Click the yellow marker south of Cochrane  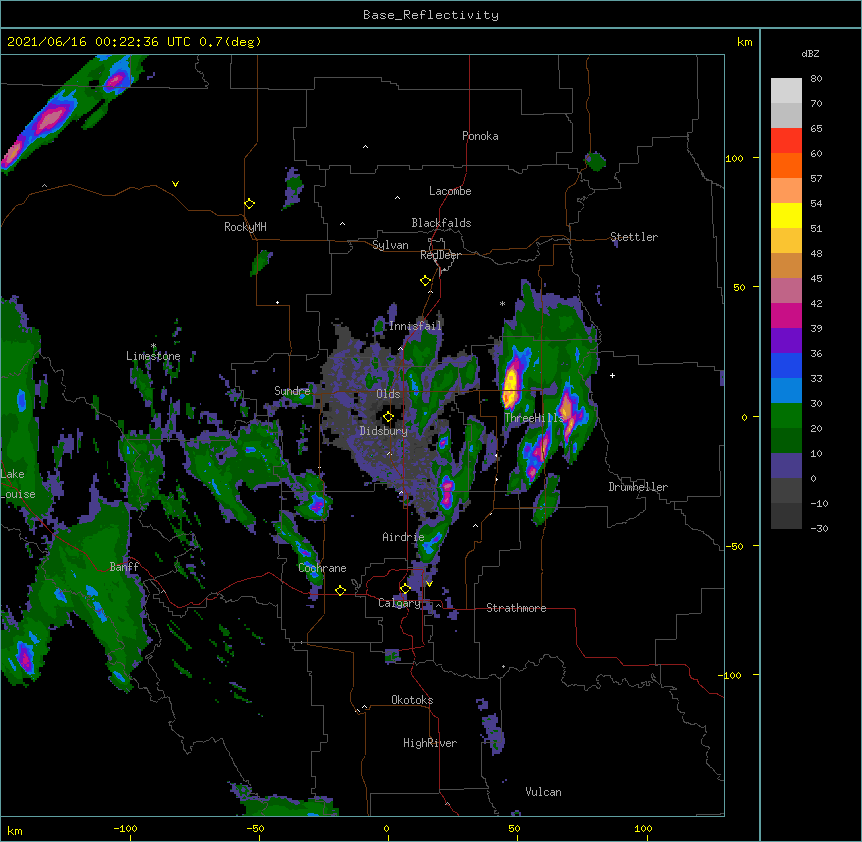[340, 590]
